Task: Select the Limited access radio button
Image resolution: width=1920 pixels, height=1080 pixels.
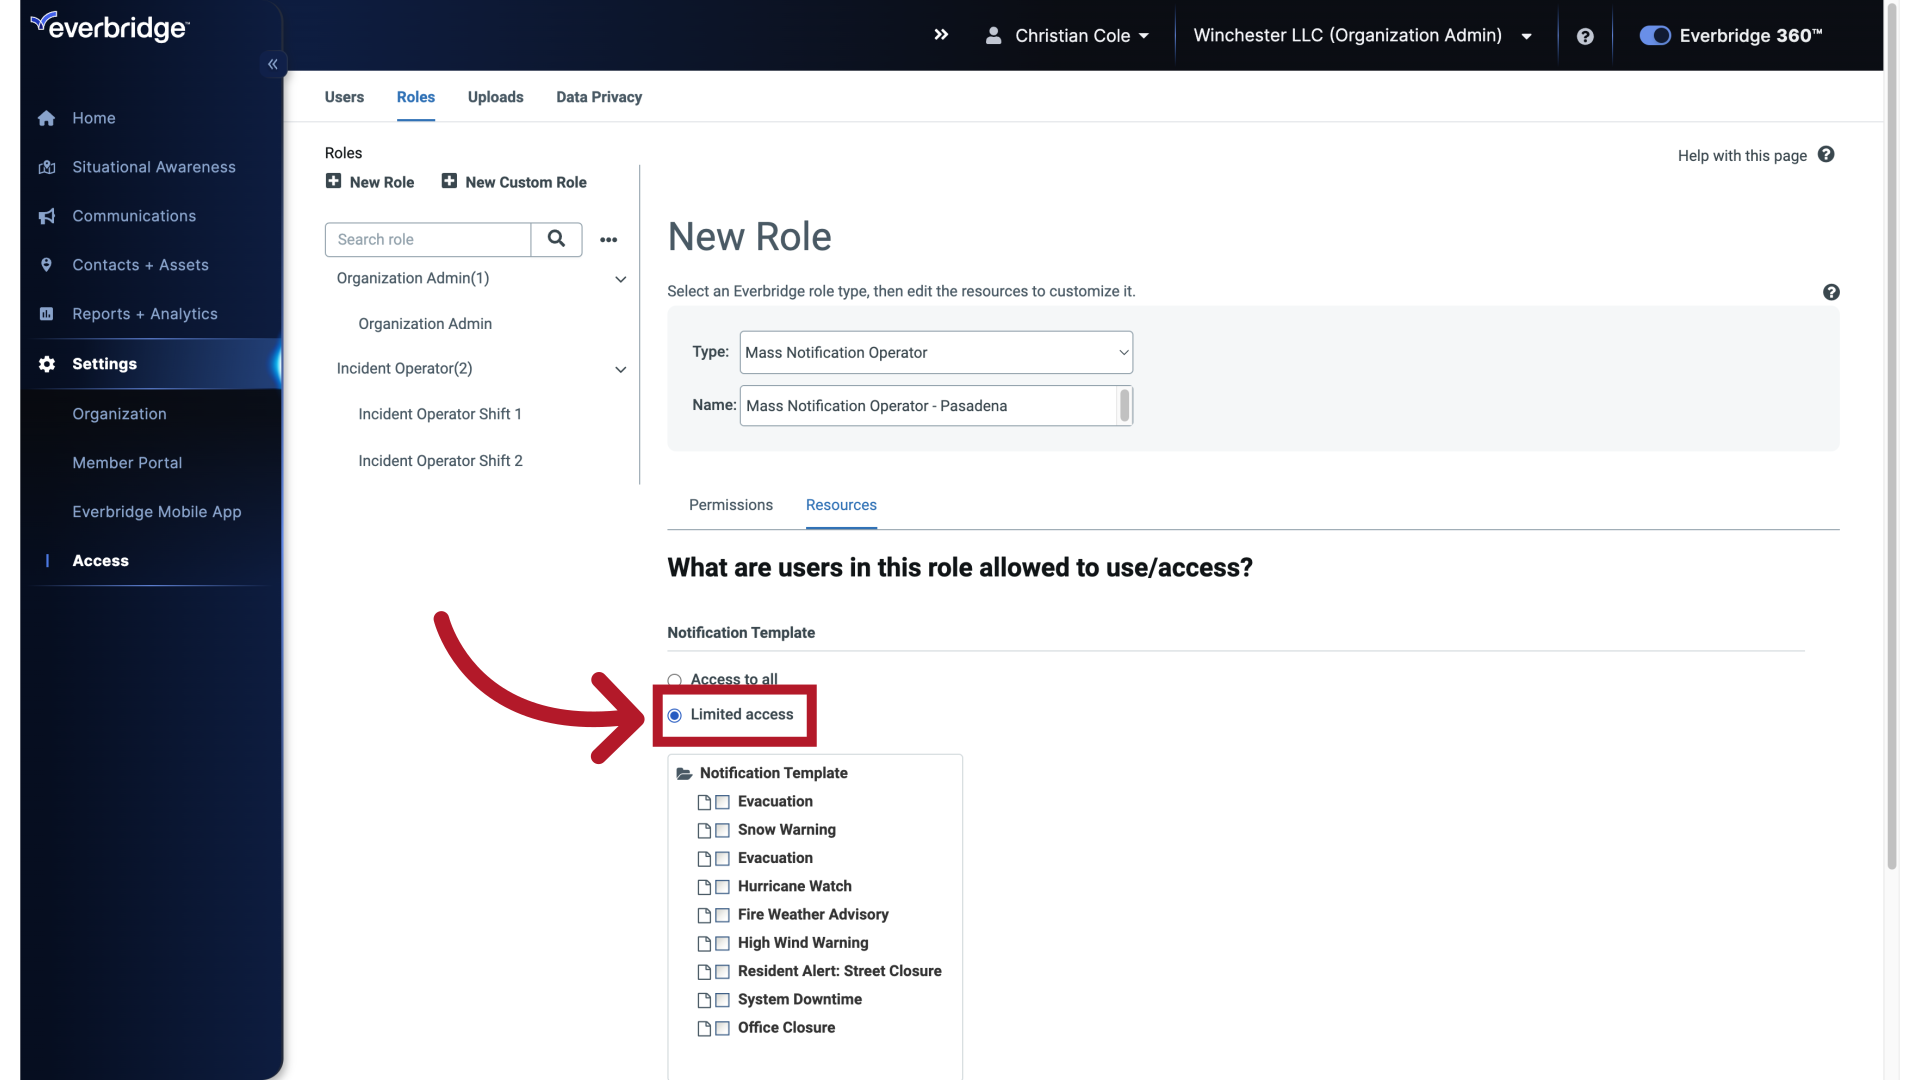Action: point(675,715)
